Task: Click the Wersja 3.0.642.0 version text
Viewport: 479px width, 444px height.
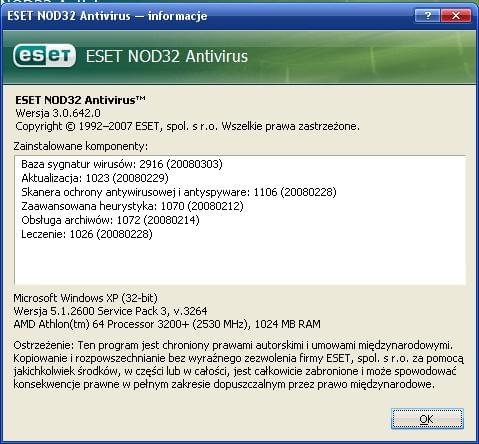Action: [58, 113]
